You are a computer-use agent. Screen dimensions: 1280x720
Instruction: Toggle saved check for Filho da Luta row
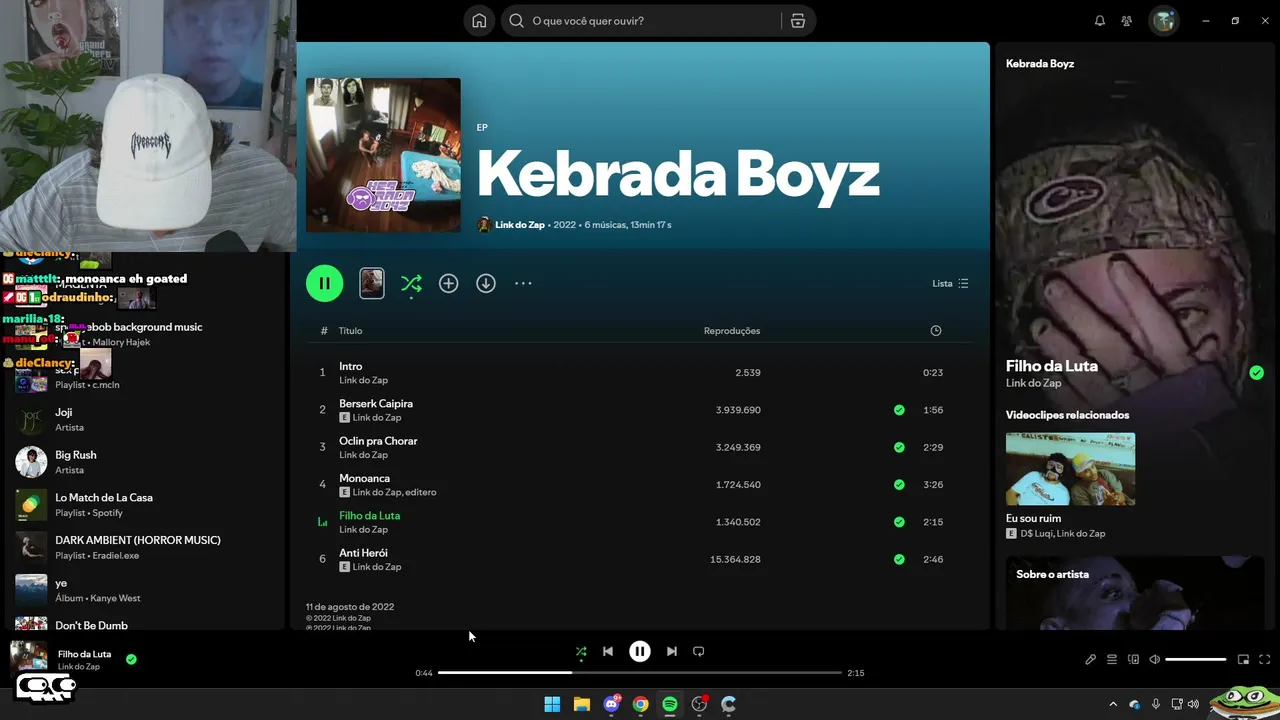[899, 522]
